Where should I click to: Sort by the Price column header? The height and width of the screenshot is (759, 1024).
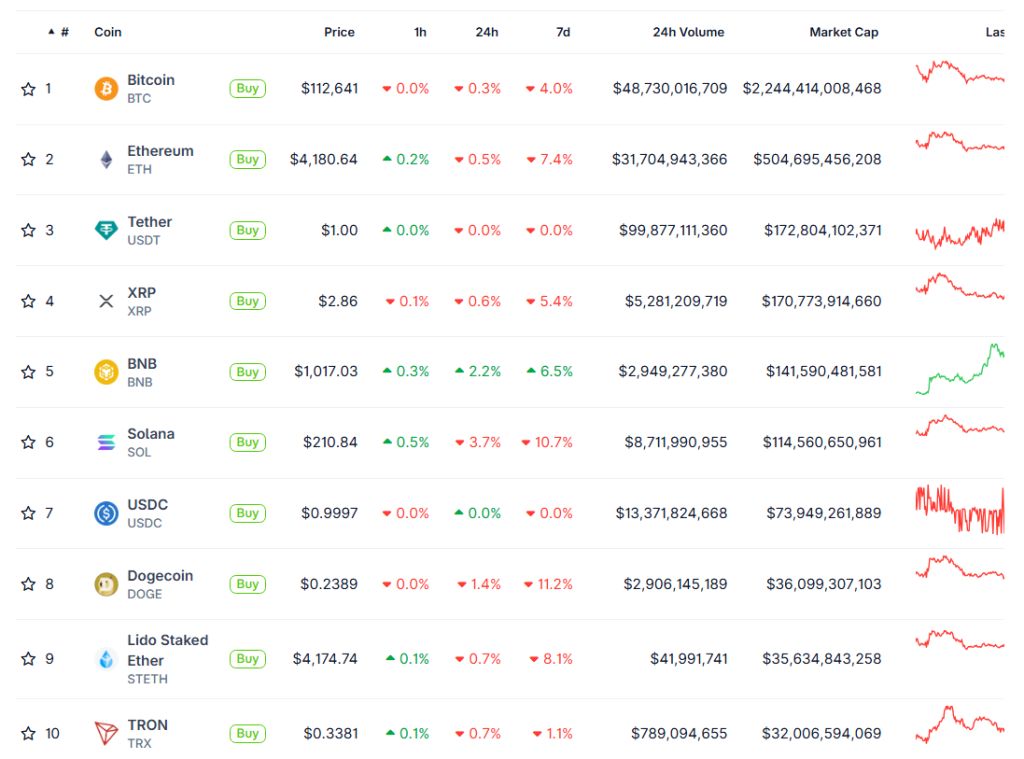pyautogui.click(x=339, y=32)
